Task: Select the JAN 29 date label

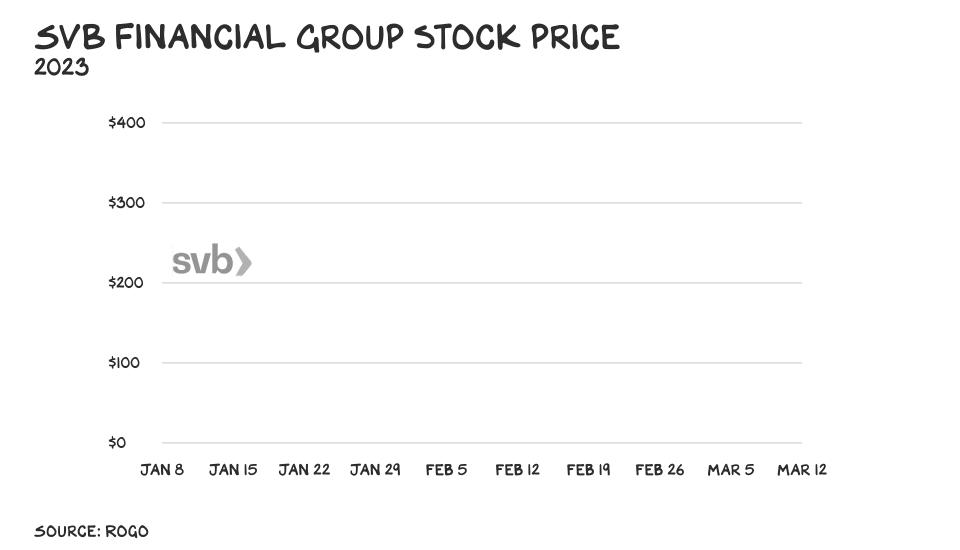Action: (x=375, y=470)
